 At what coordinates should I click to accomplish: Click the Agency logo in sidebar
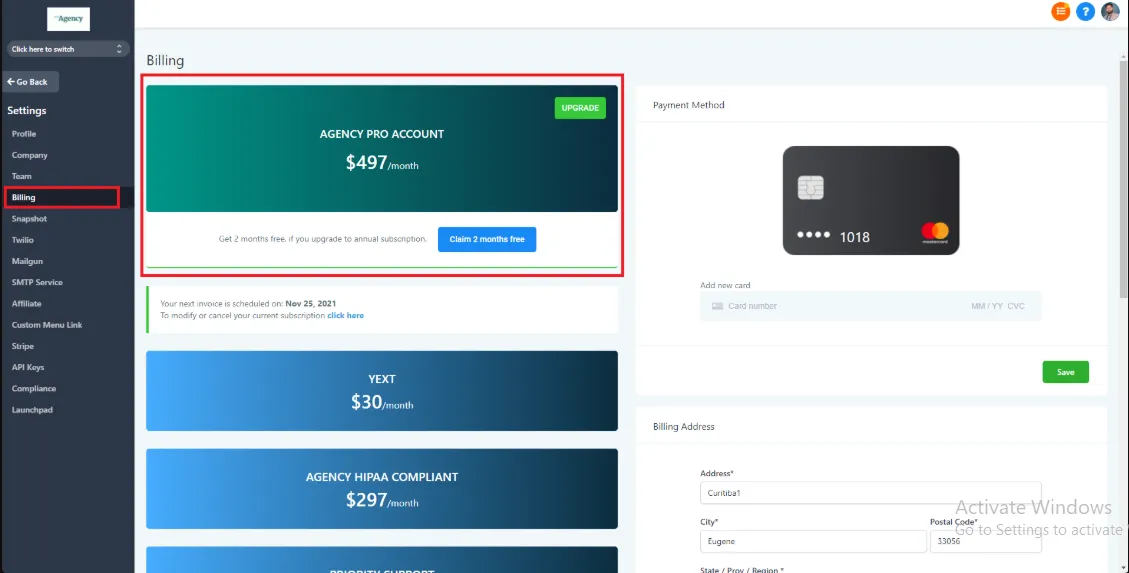tap(68, 19)
